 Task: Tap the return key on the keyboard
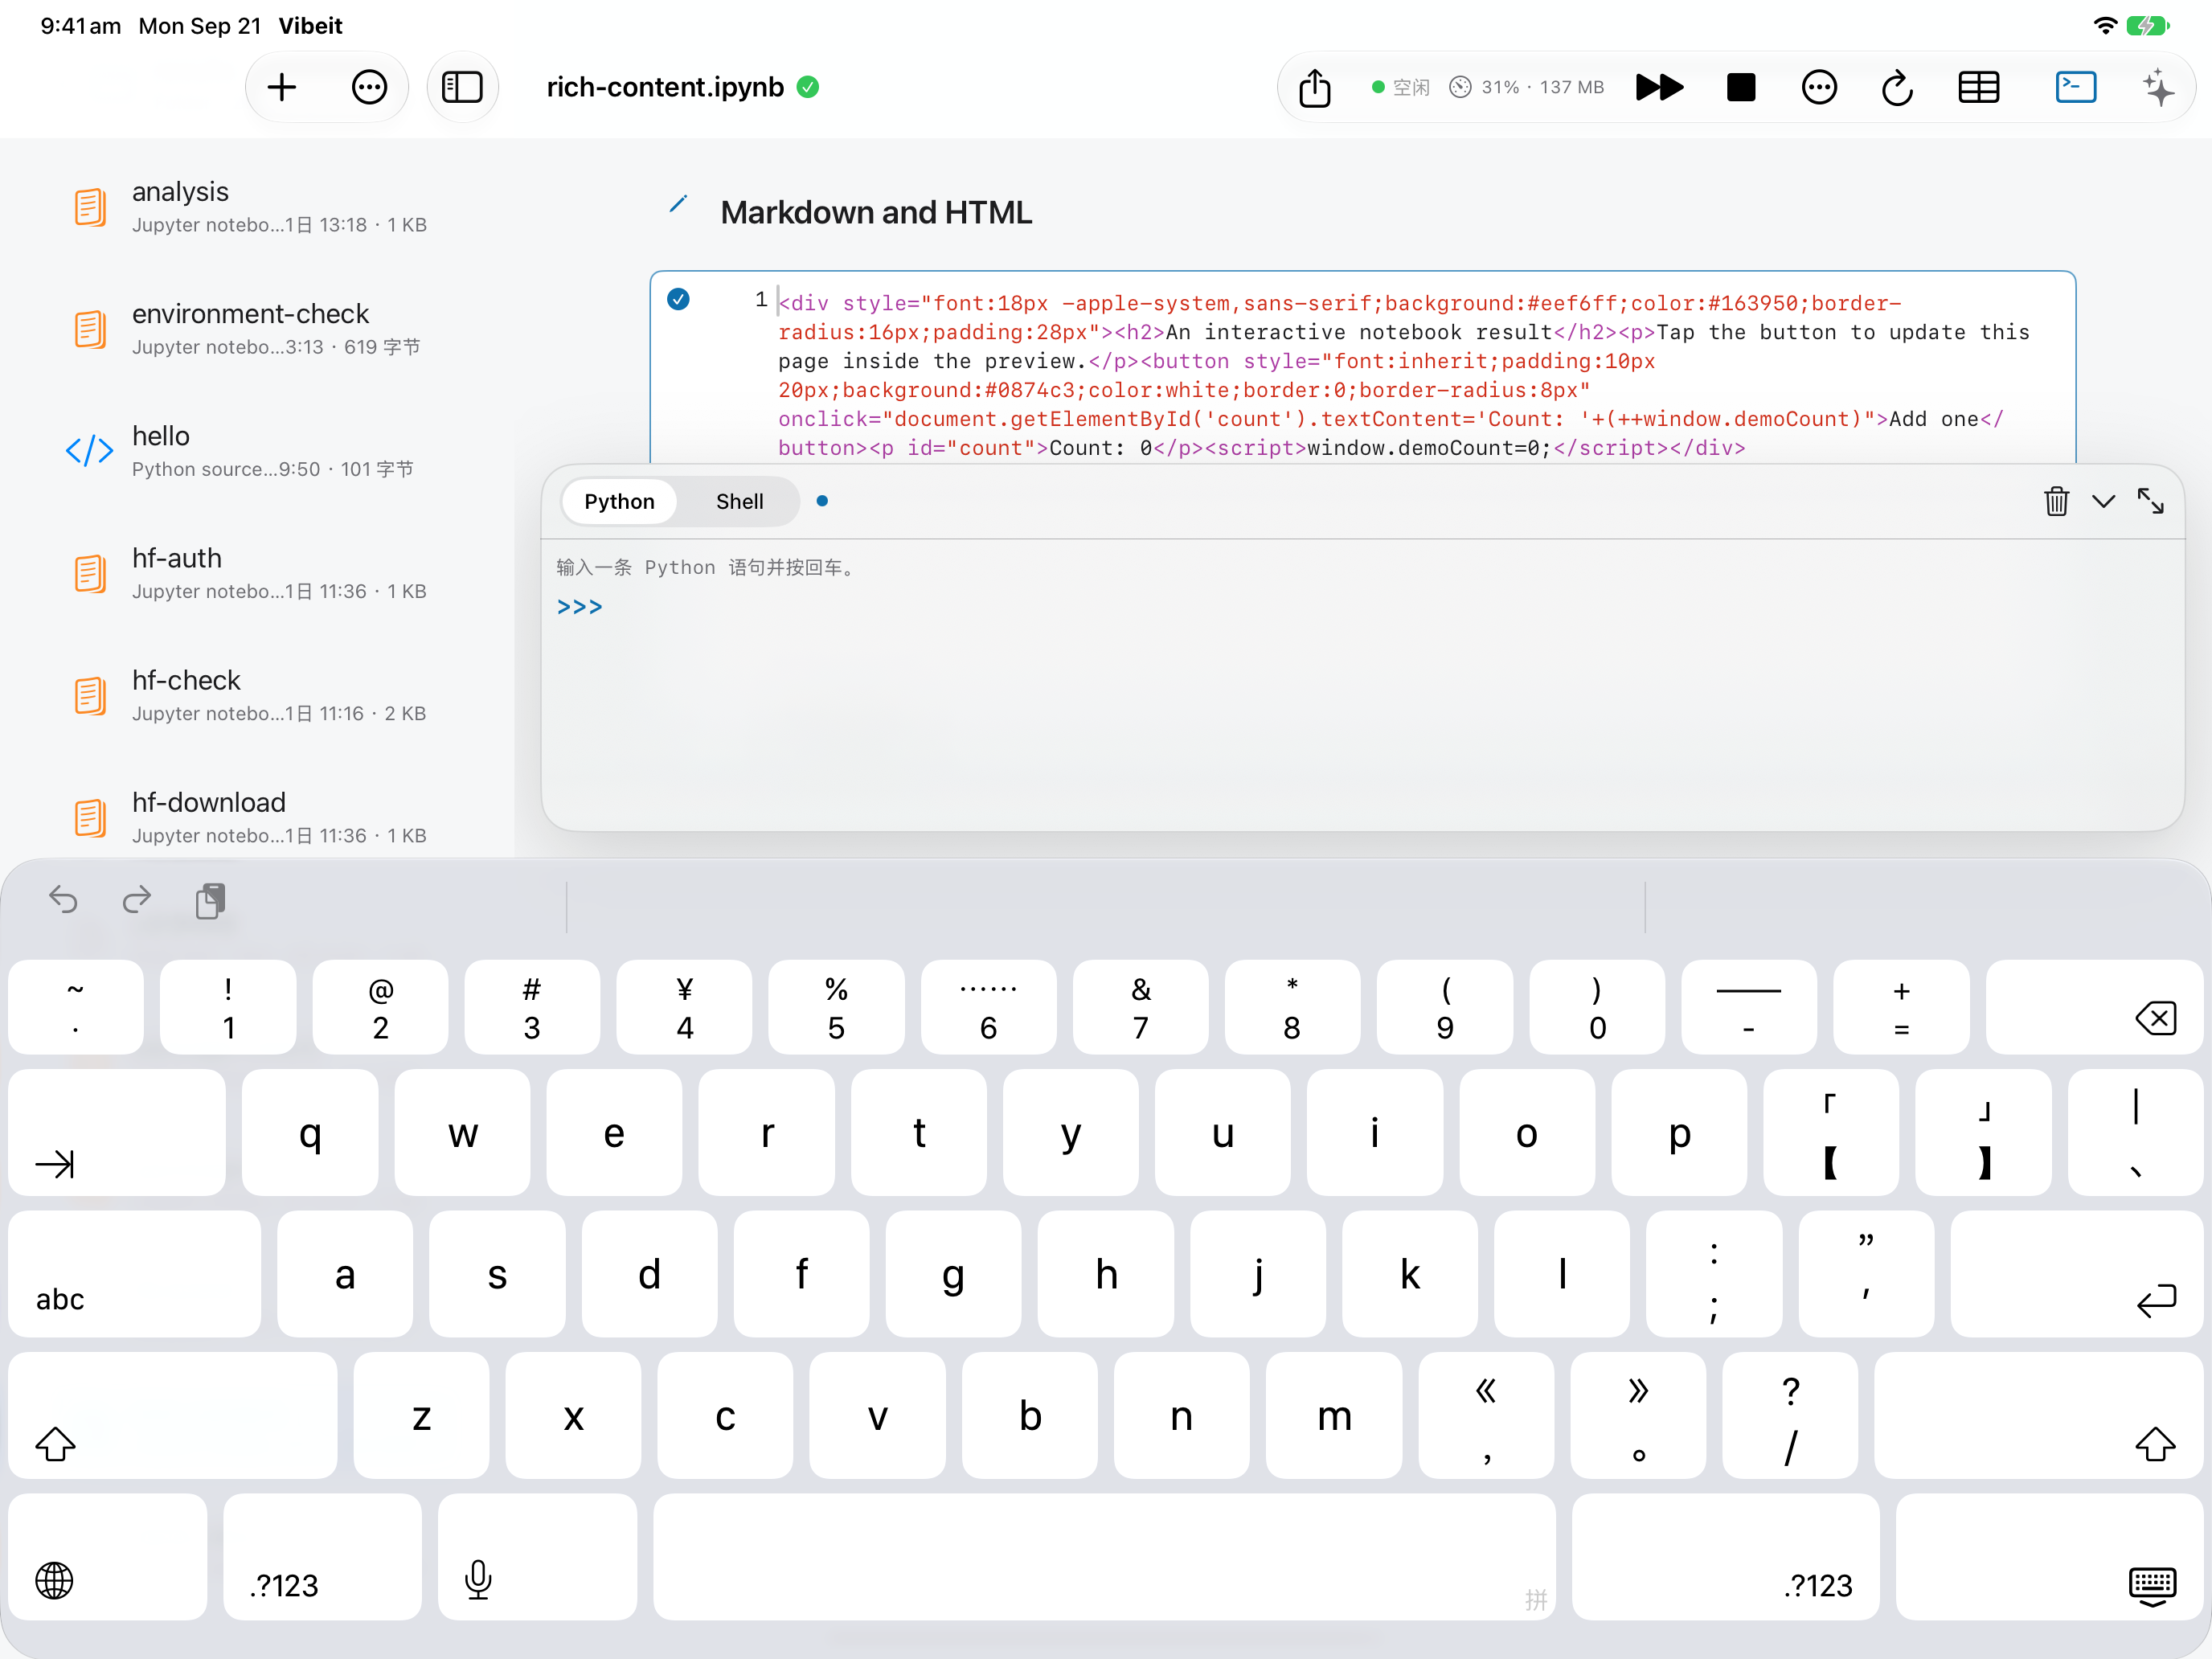2077,1274
